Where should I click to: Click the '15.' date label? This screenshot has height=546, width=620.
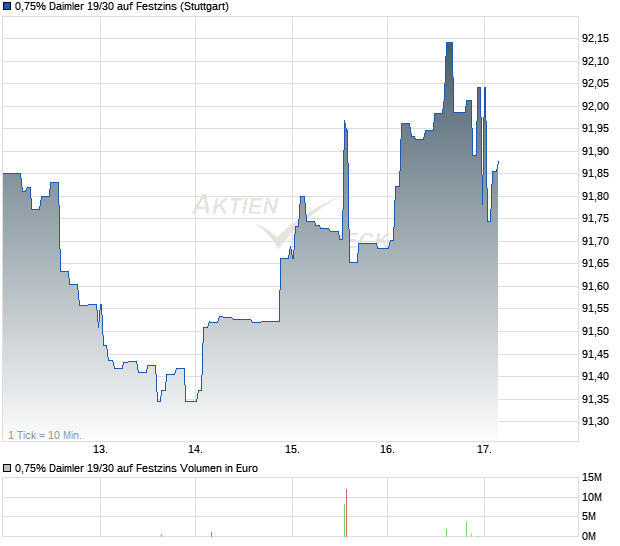click(x=293, y=450)
